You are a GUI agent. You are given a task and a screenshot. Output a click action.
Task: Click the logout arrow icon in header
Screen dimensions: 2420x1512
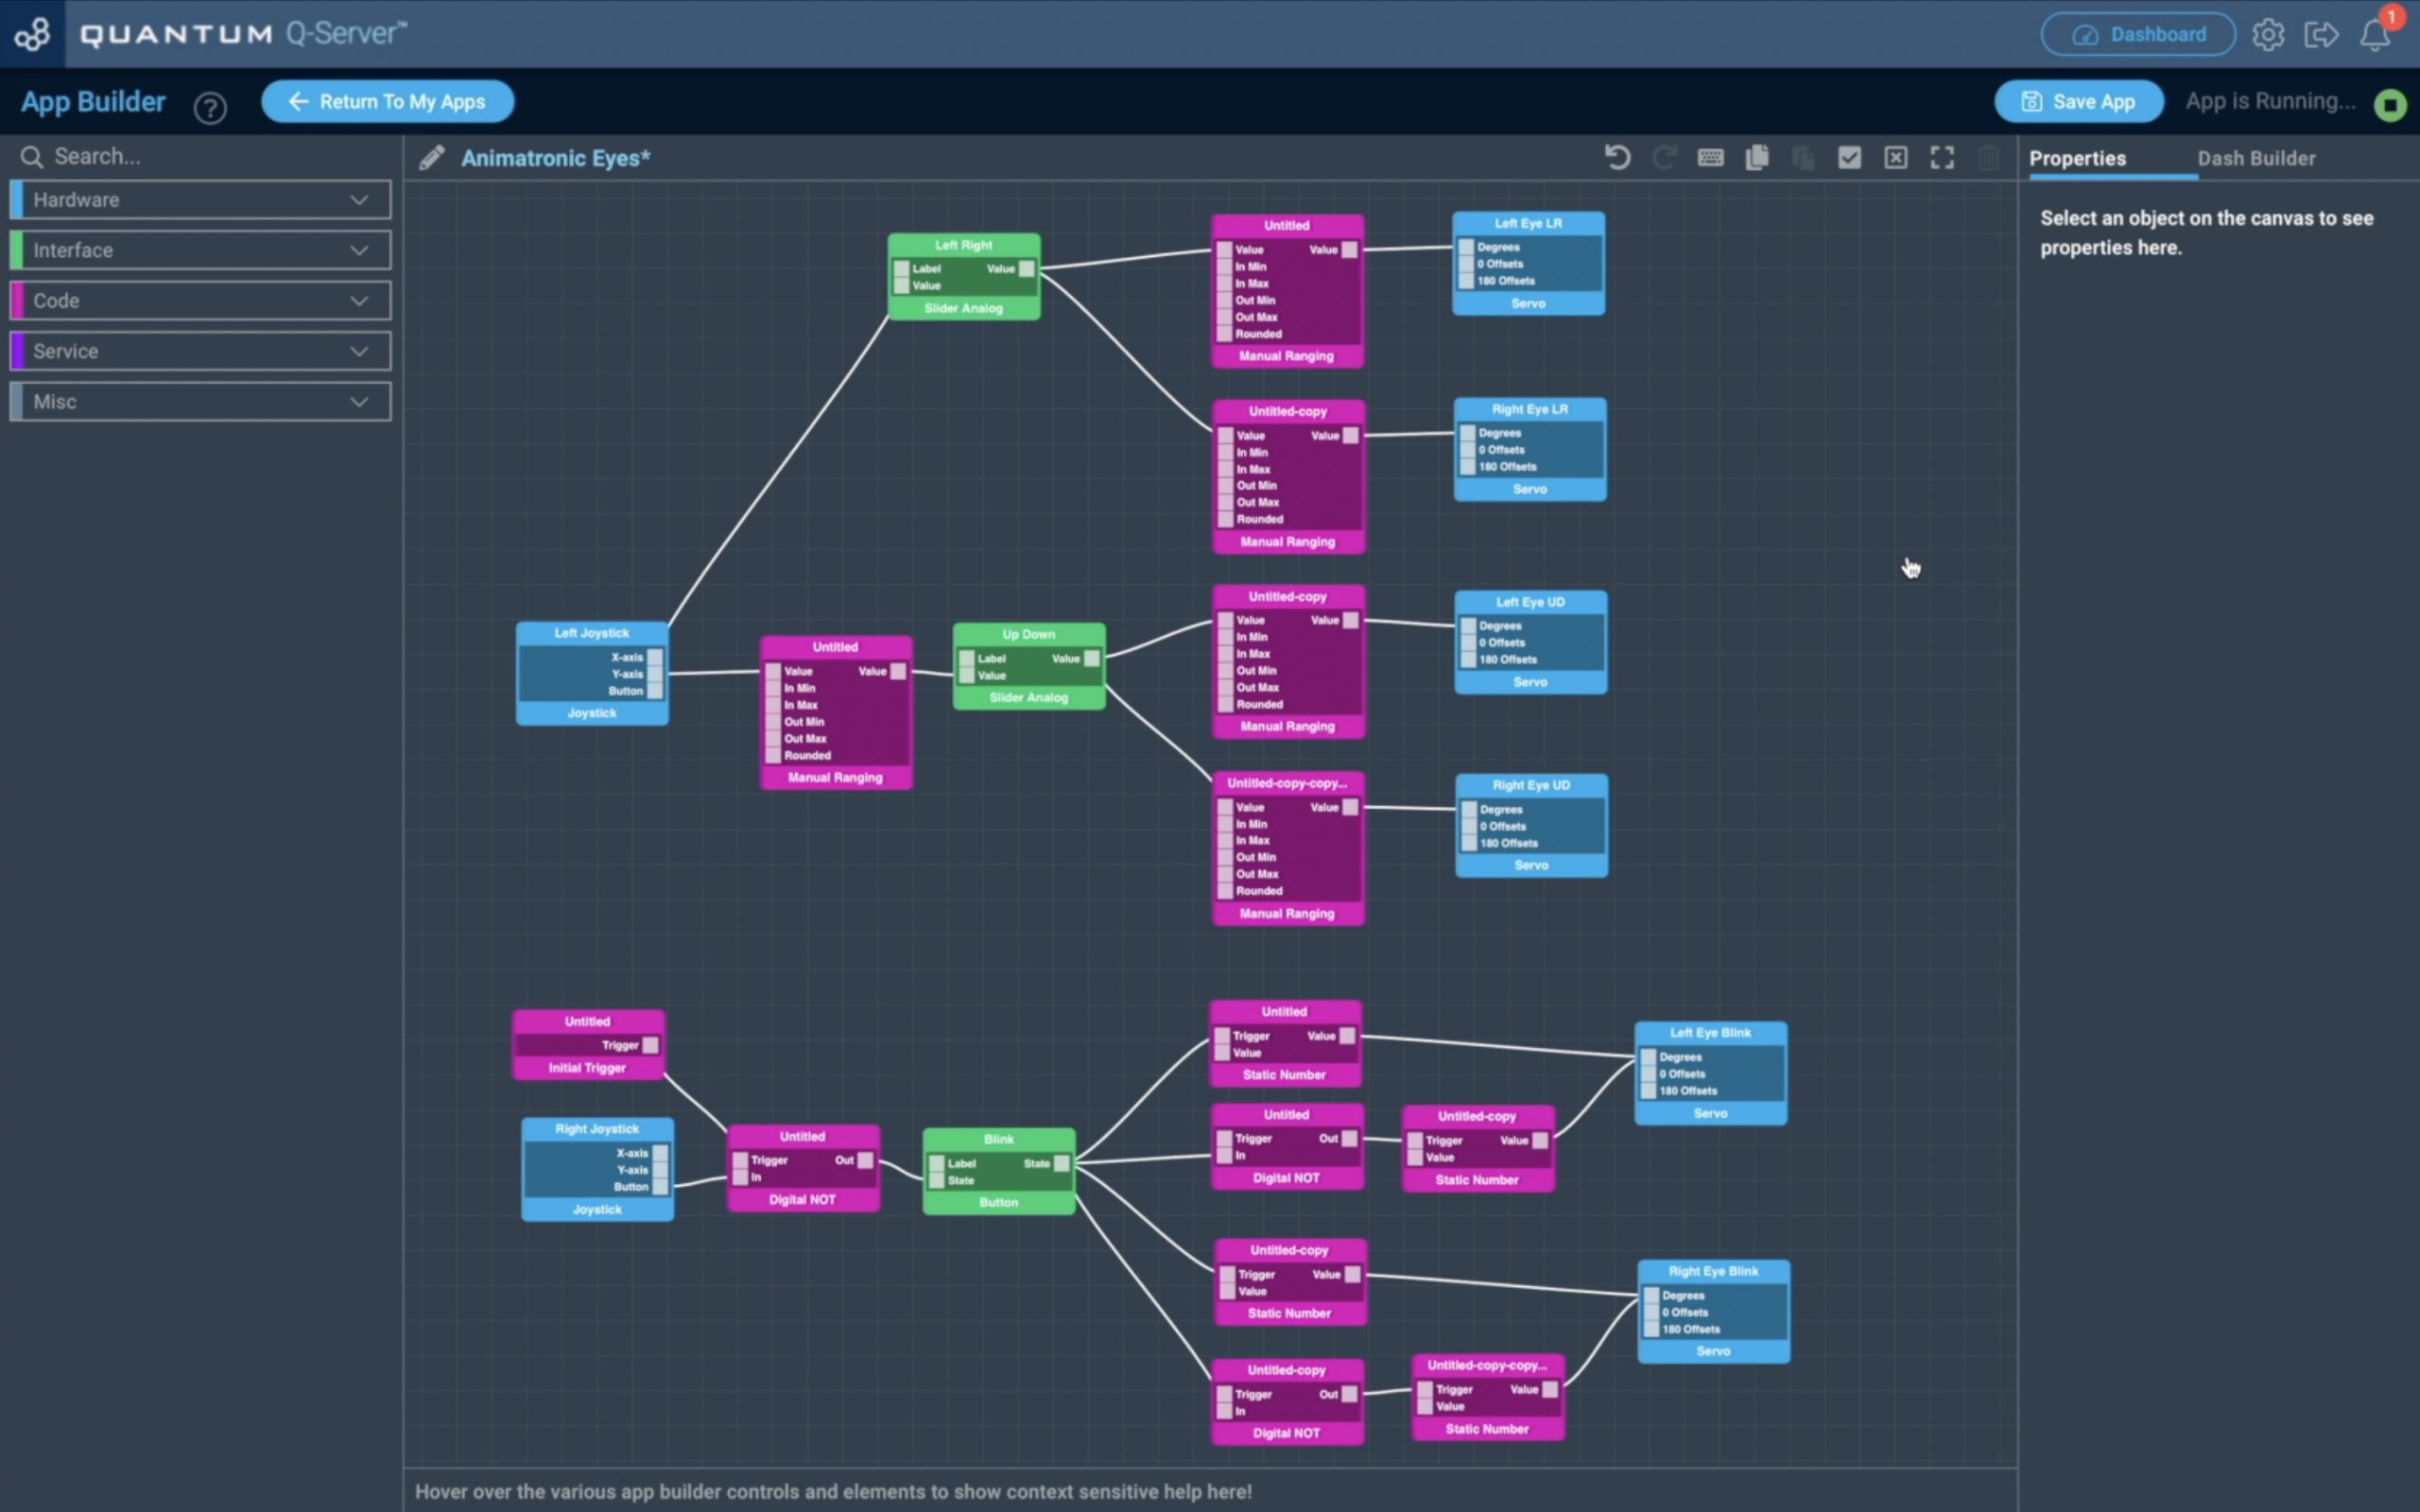[2321, 35]
